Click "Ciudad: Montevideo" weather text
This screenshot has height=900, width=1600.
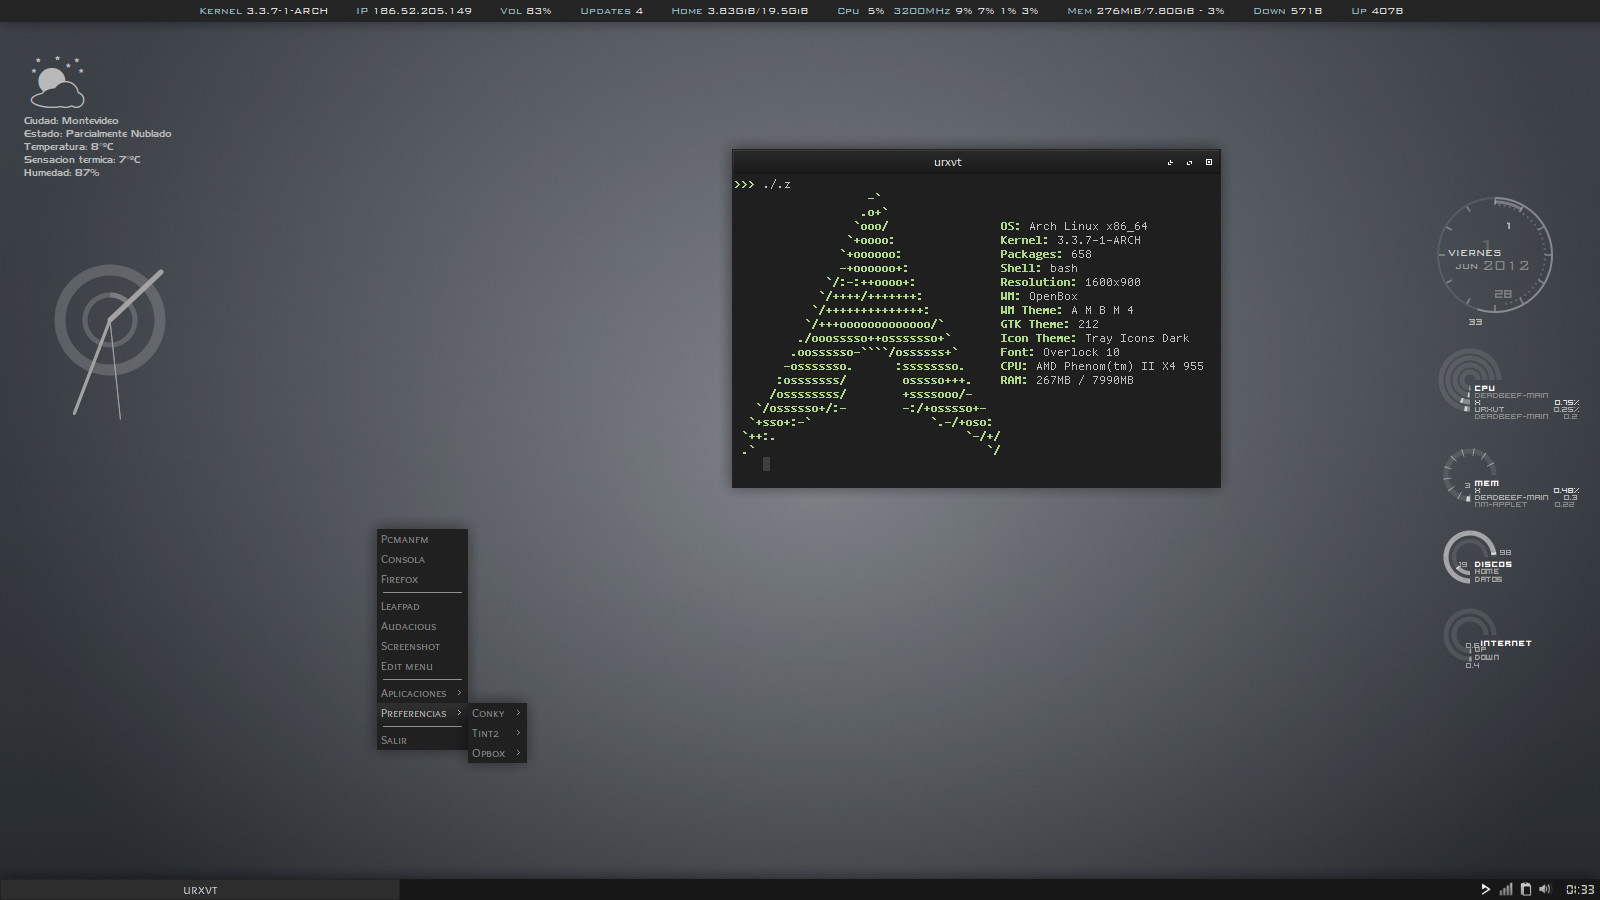(x=71, y=120)
